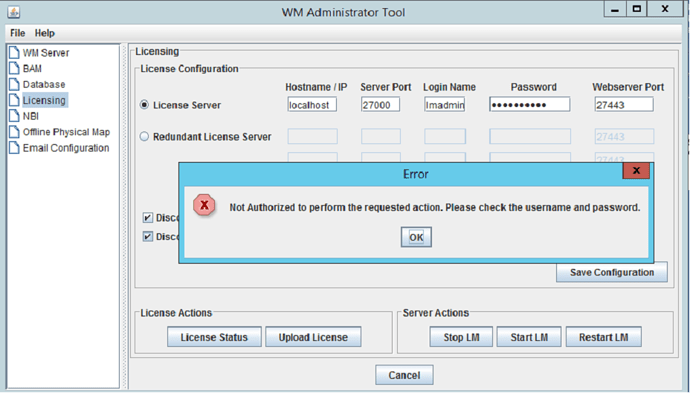Click the Offline Physical Map document icon
The width and height of the screenshot is (690, 393).
pyautogui.click(x=15, y=132)
